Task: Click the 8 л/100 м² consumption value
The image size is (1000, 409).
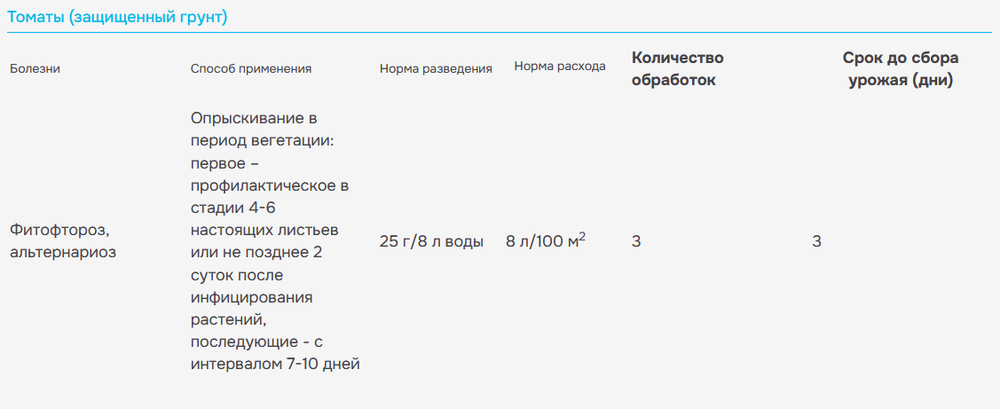Action: click(546, 241)
